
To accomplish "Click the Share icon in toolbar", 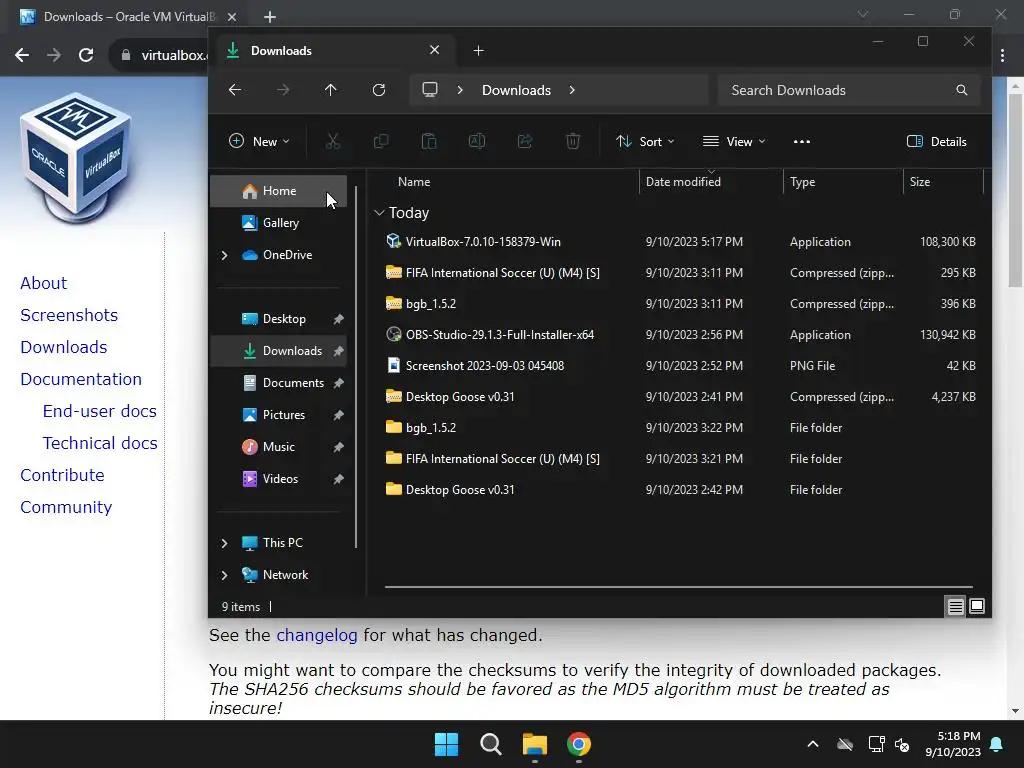I will click(525, 141).
